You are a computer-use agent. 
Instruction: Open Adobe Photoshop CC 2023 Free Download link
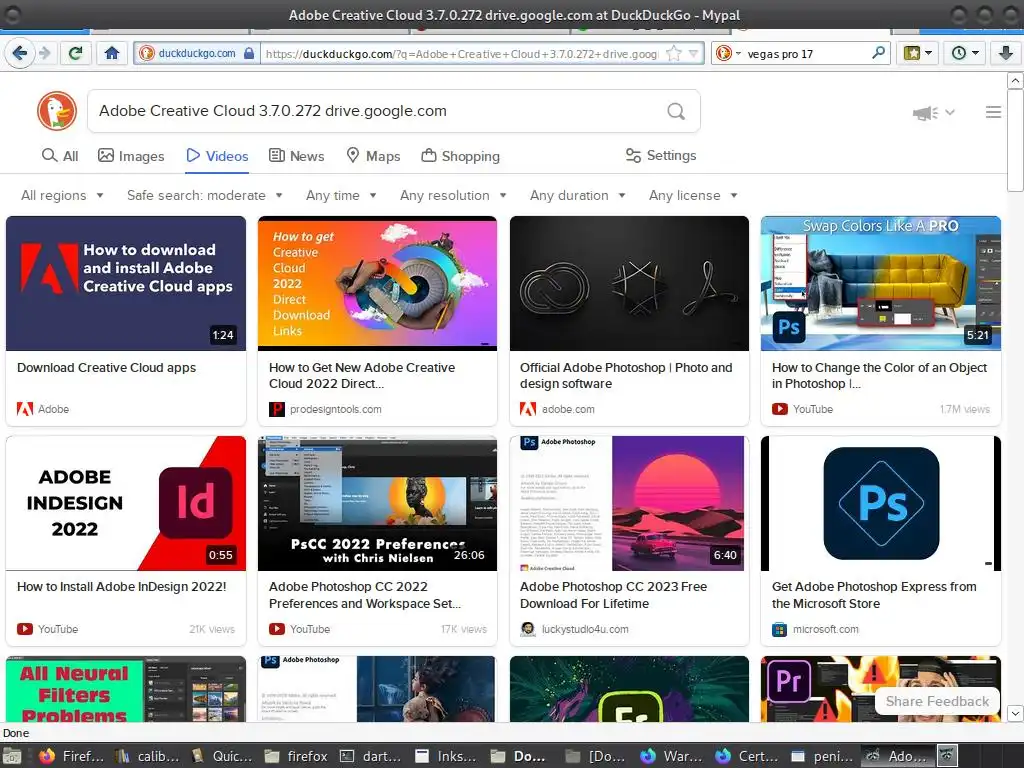coord(613,595)
